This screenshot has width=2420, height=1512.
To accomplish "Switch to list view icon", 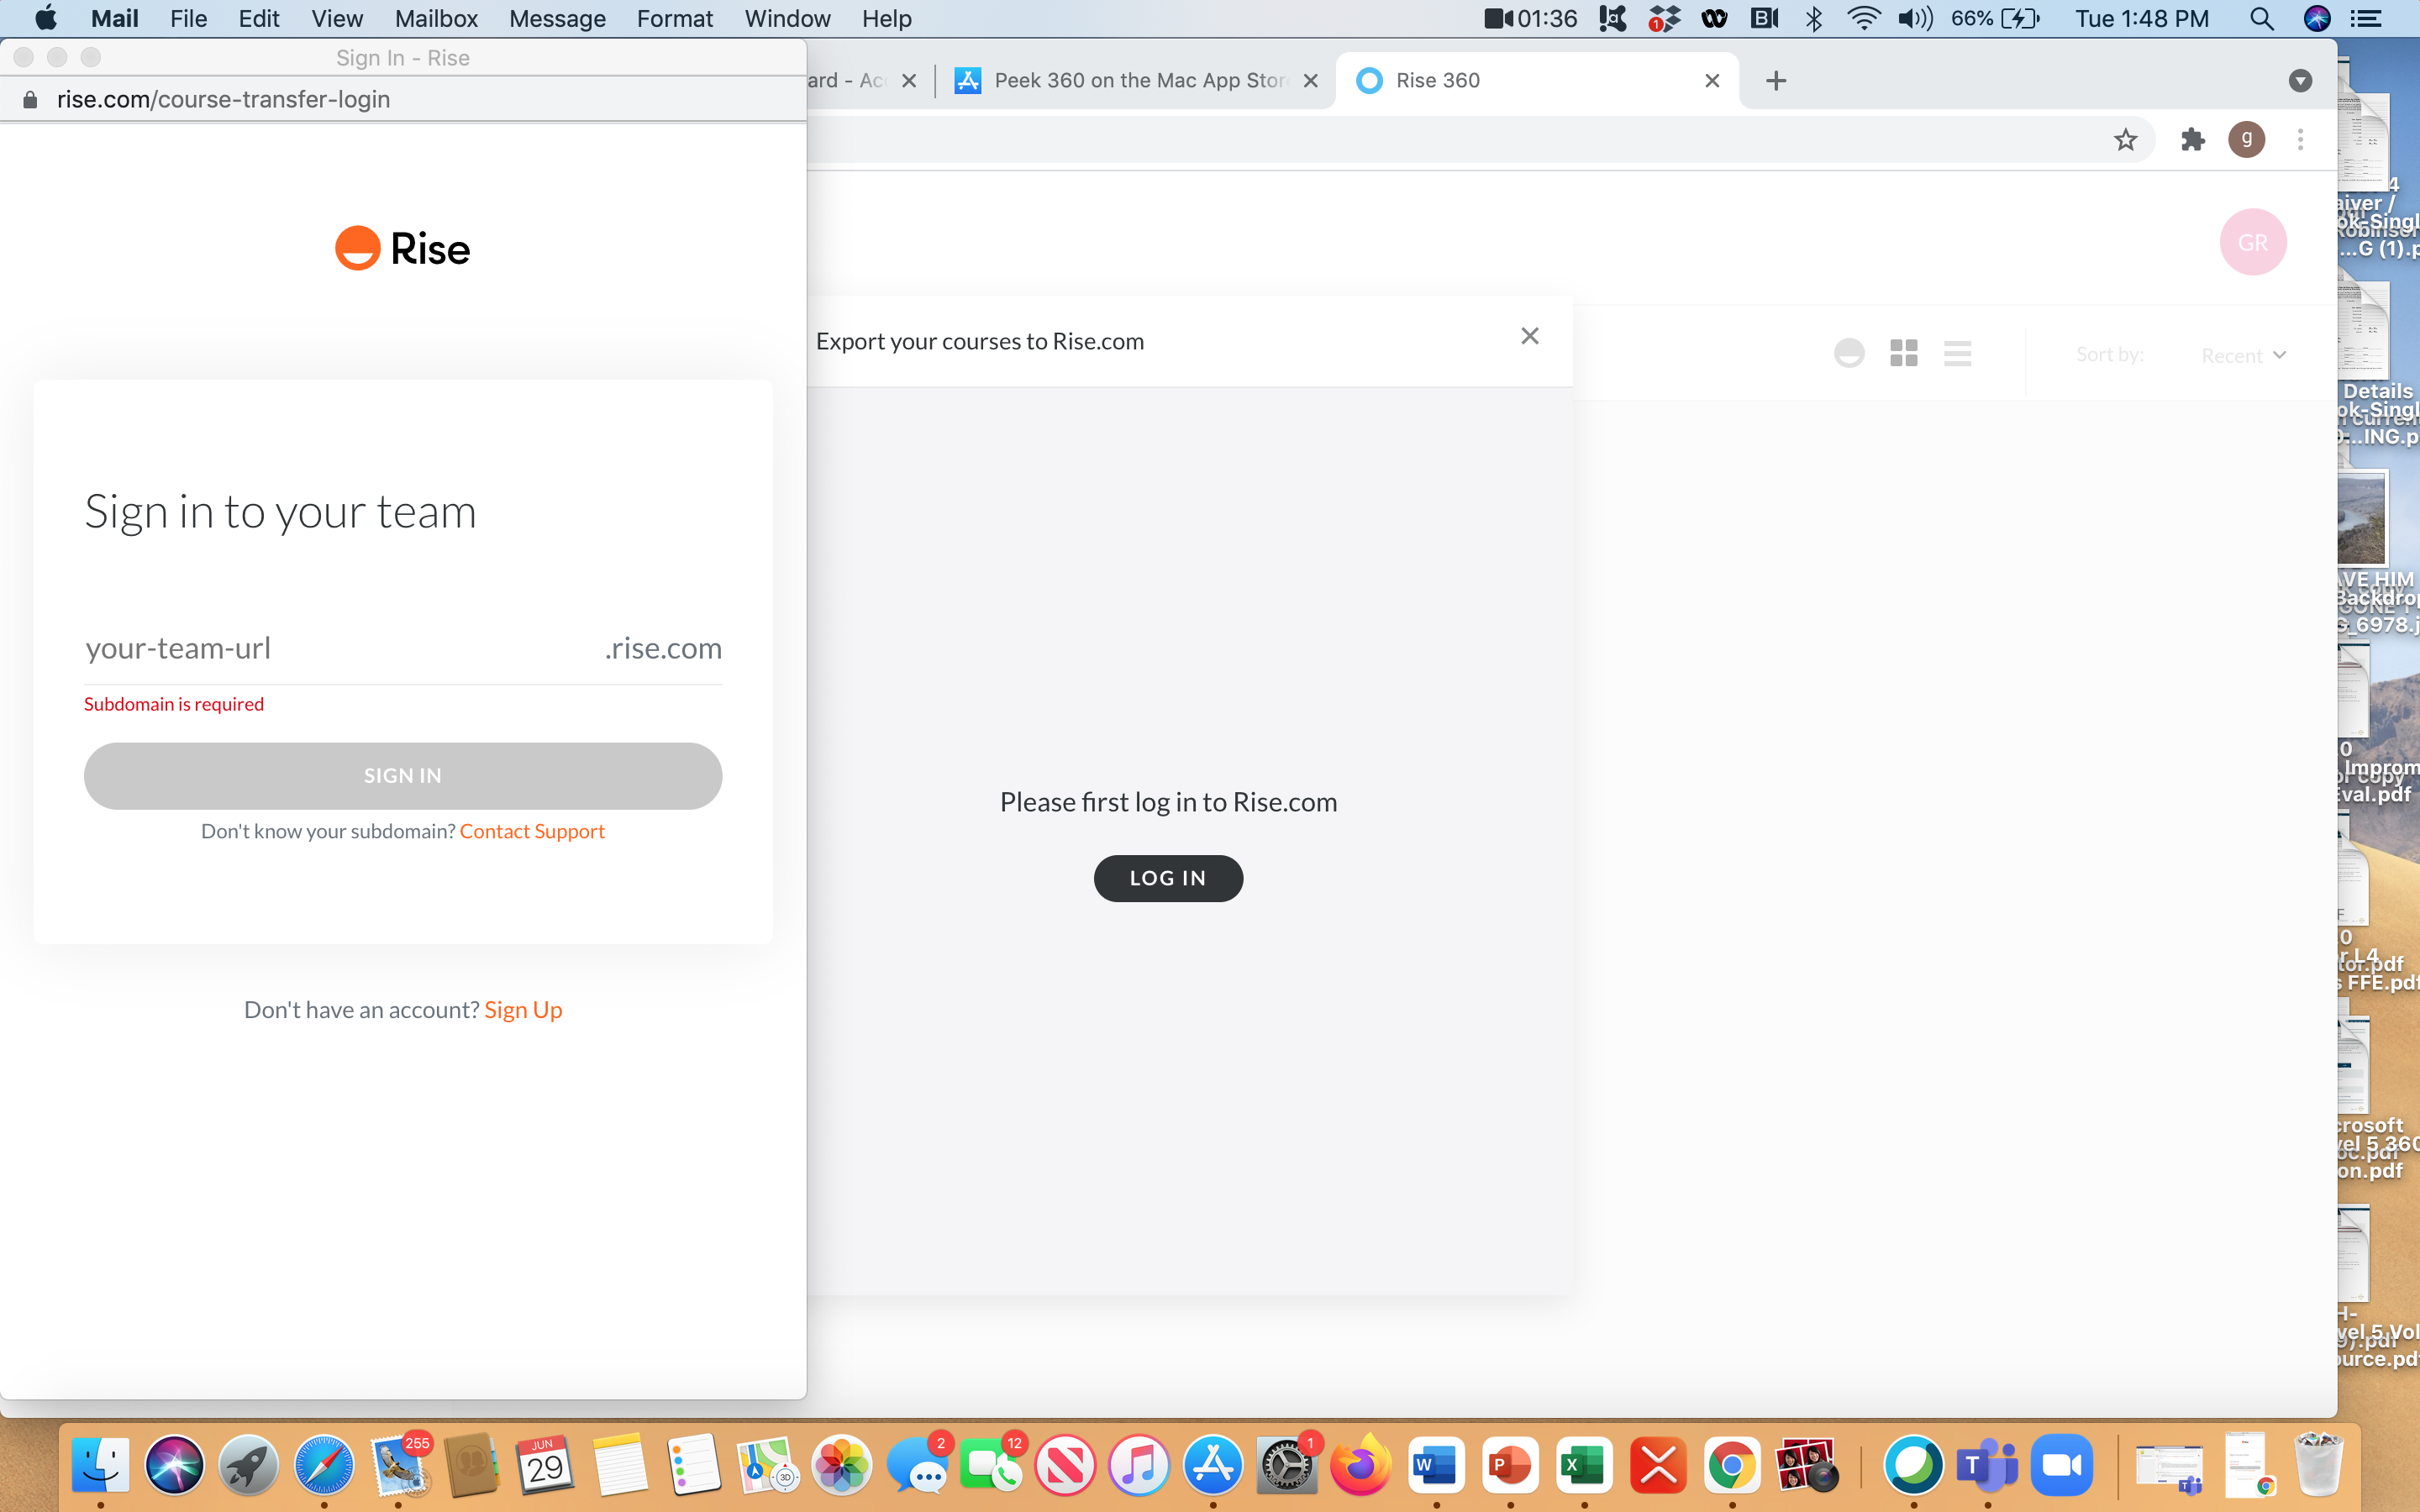I will point(1957,353).
